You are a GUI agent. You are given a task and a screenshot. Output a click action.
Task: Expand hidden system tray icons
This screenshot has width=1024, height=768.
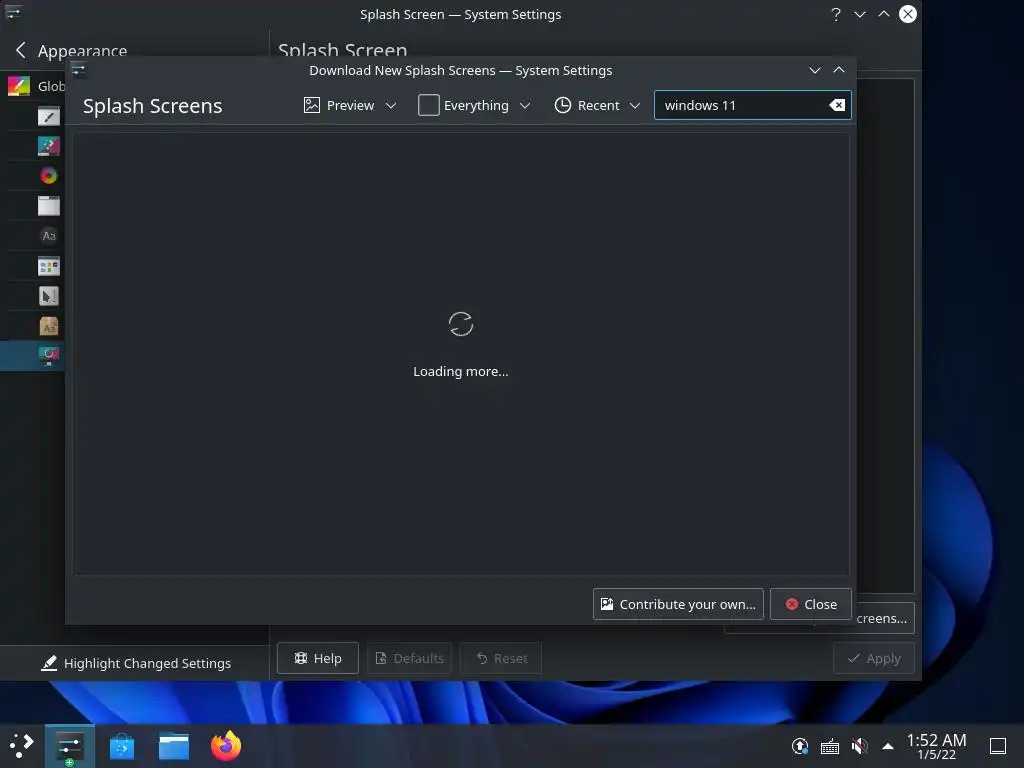click(x=888, y=746)
